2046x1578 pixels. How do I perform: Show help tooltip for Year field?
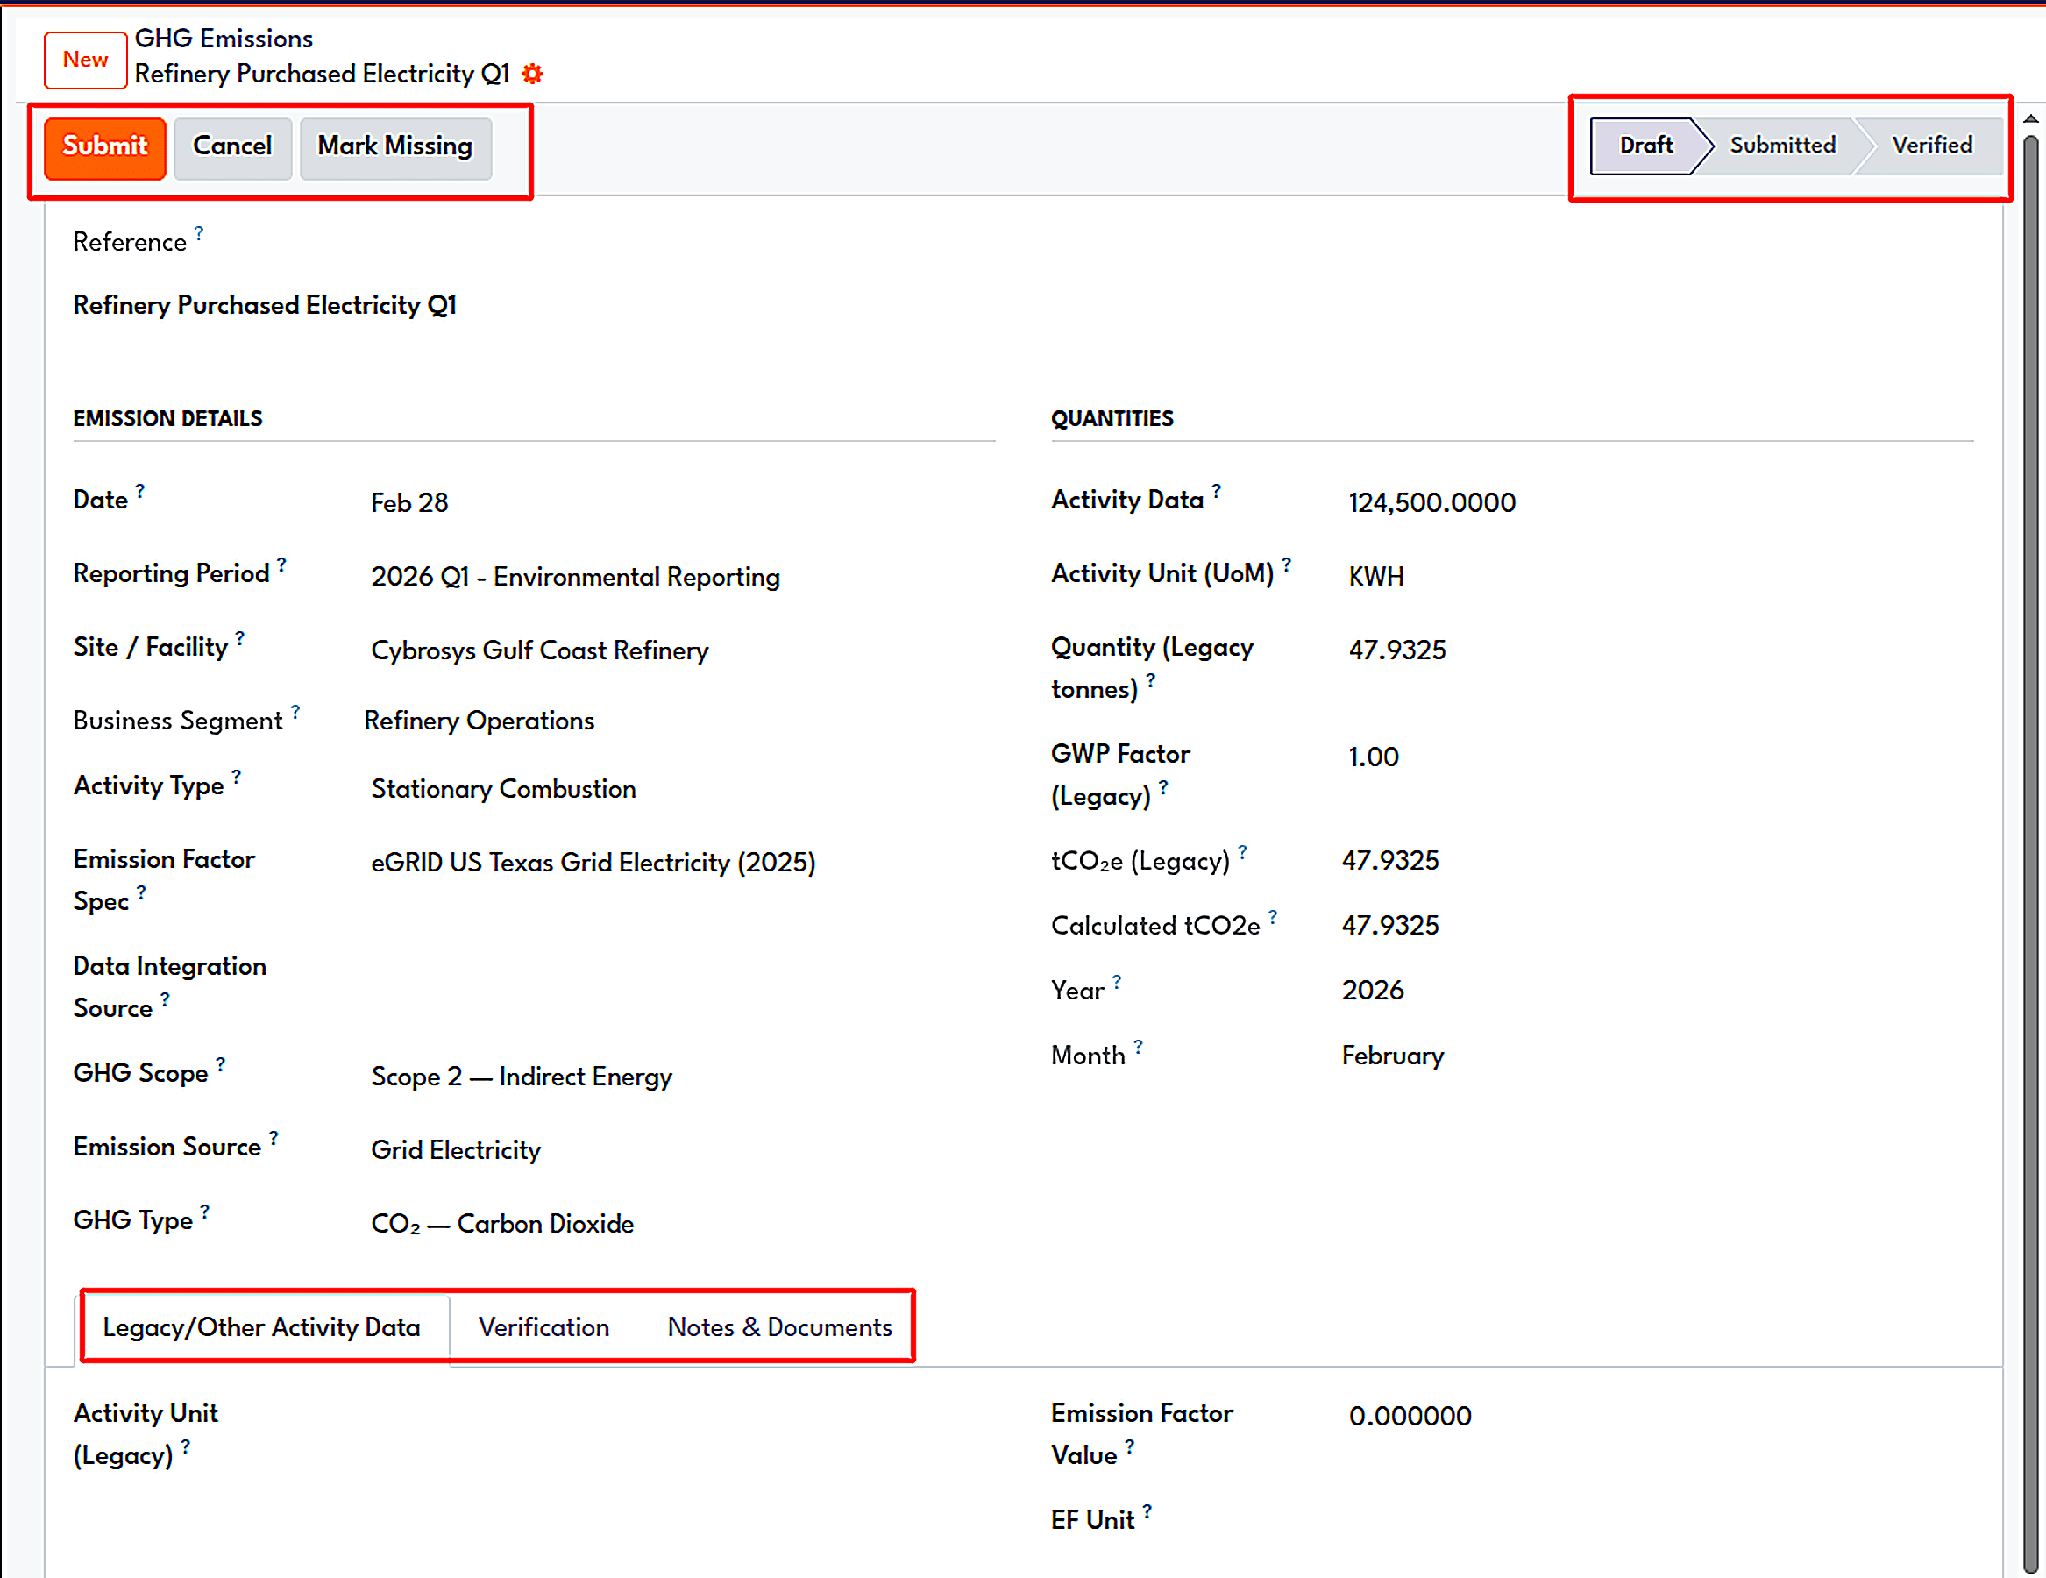[1117, 981]
